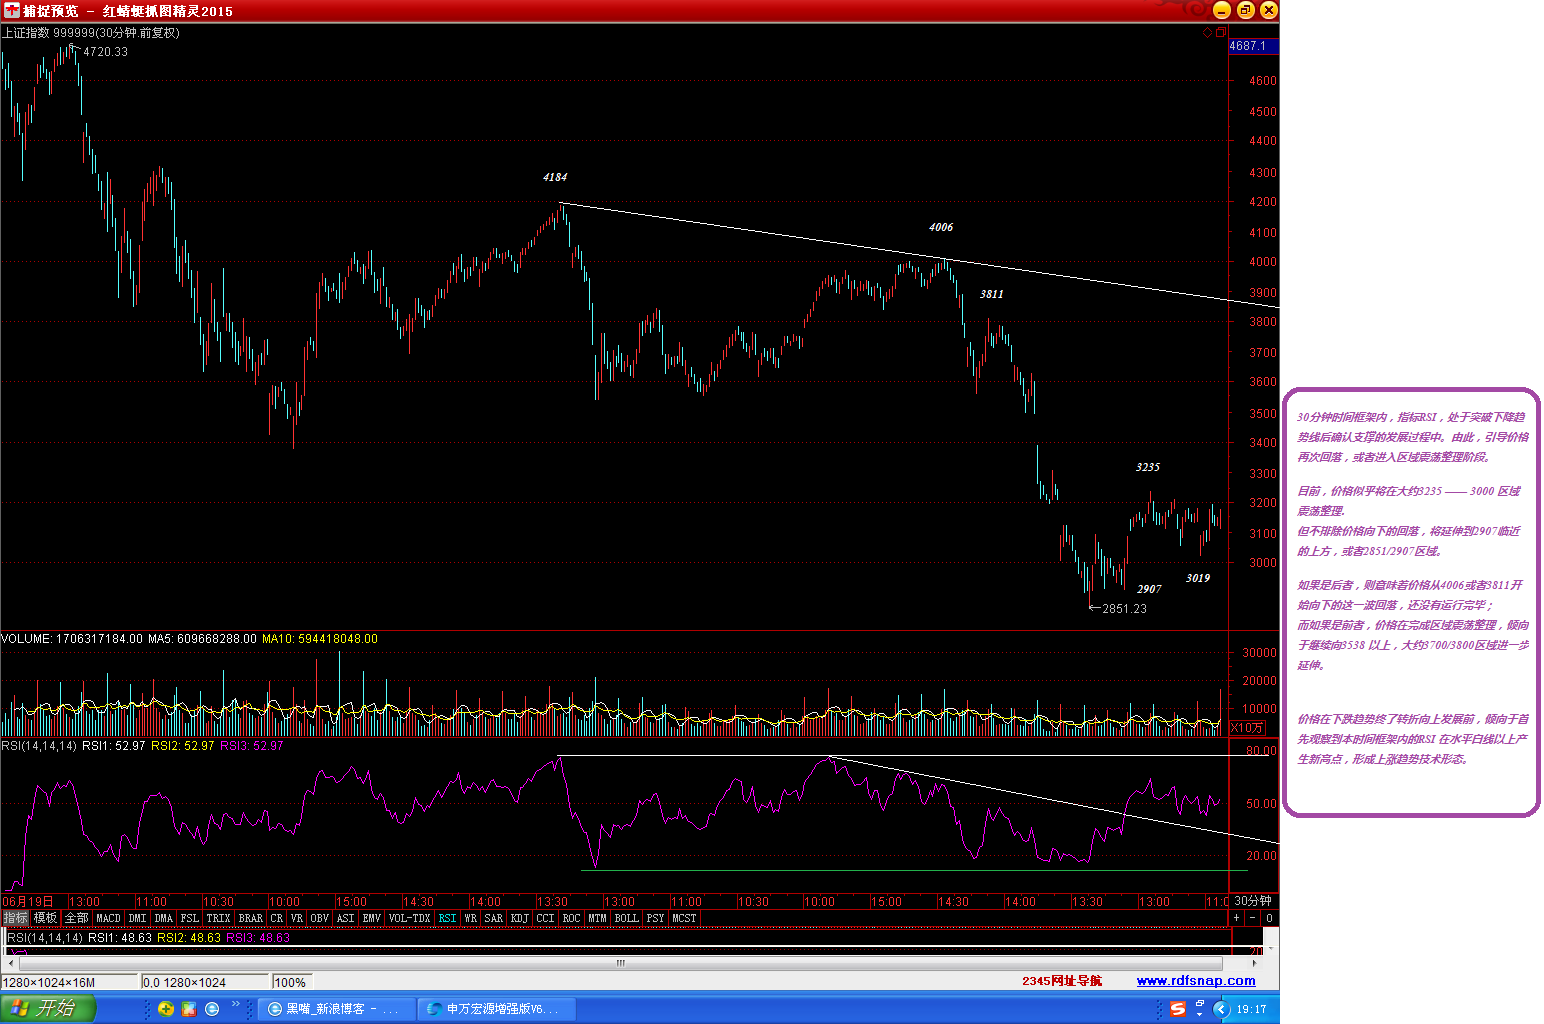Click the vertical scrollbar down arrow
The width and height of the screenshot is (1544, 1024).
1272,949
